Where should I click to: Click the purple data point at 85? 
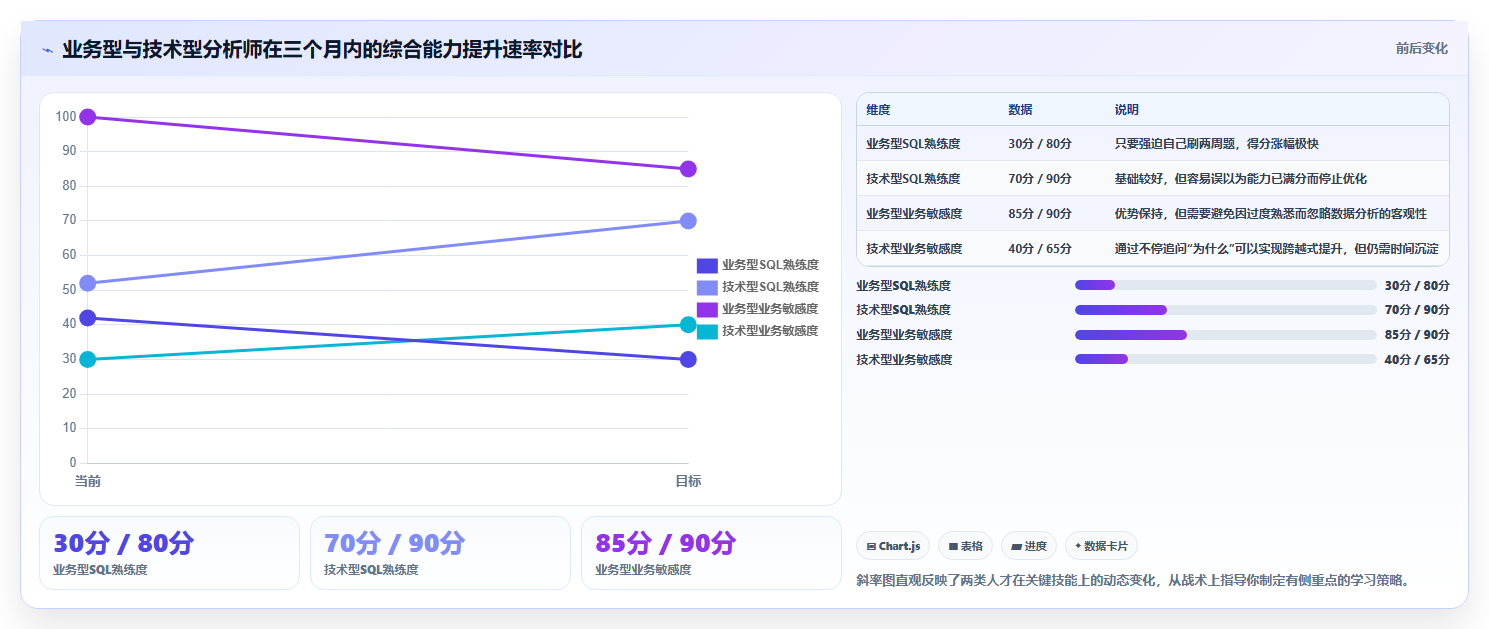(x=688, y=169)
